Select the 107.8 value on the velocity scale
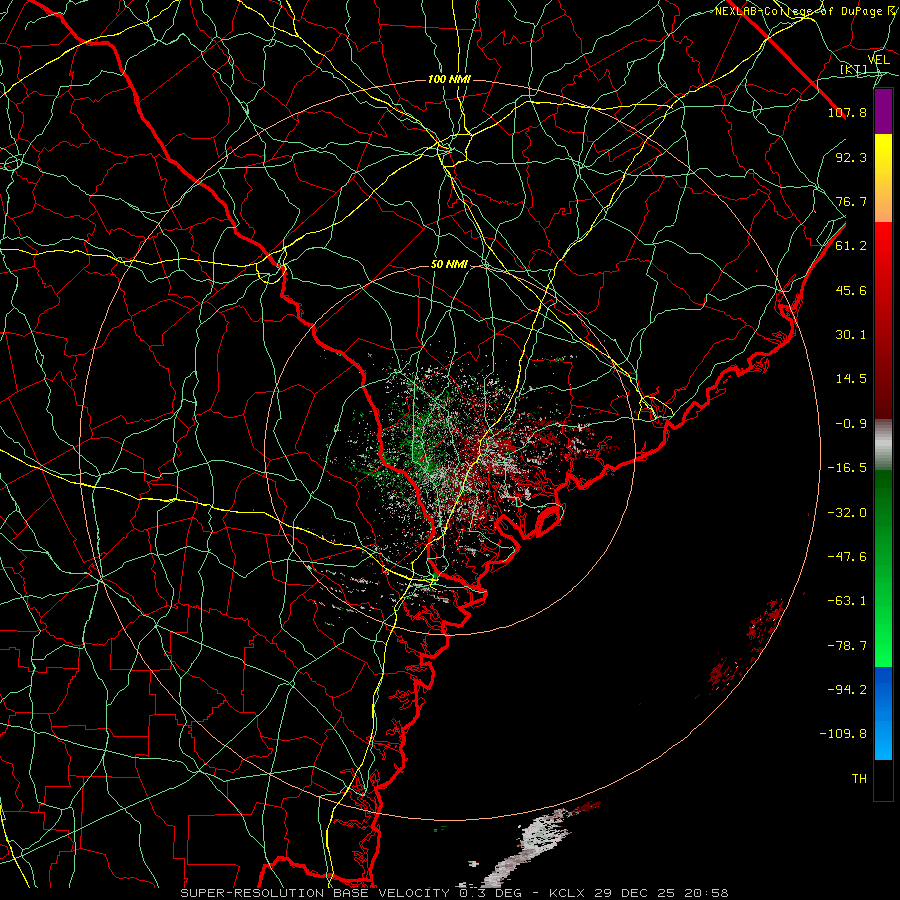The height and width of the screenshot is (900, 900). click(x=847, y=112)
